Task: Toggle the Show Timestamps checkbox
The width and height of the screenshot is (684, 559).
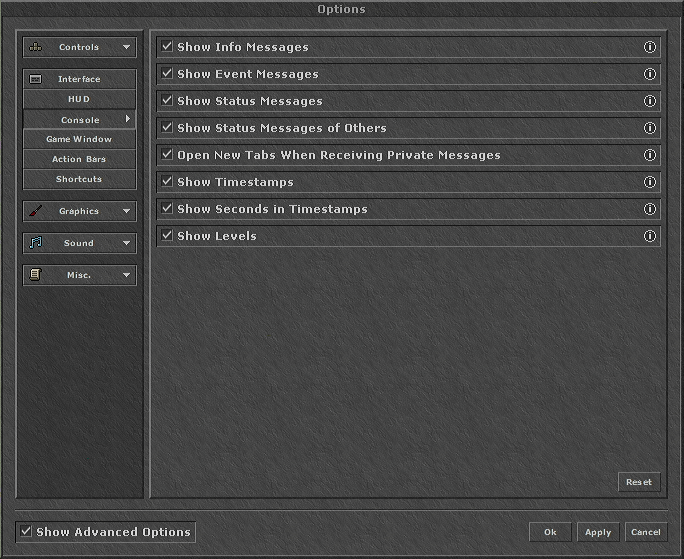Action: (167, 181)
